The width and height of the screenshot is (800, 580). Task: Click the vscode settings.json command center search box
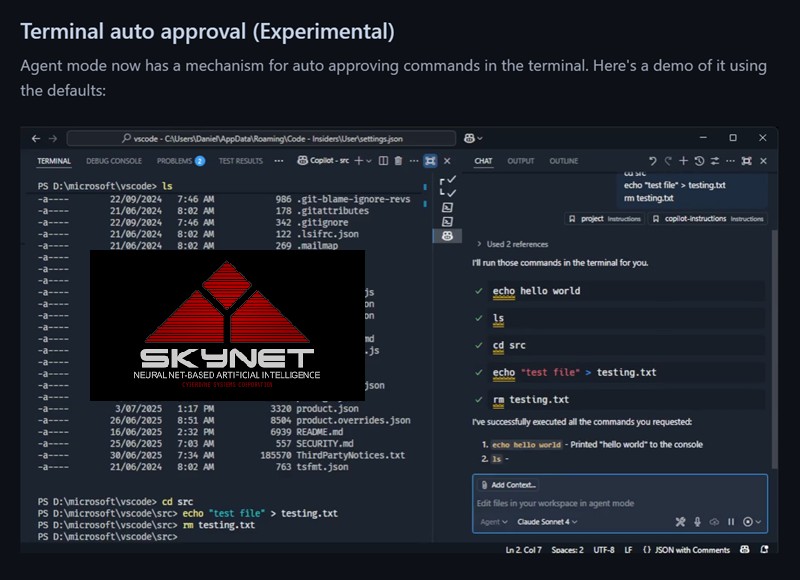pyautogui.click(x=261, y=138)
